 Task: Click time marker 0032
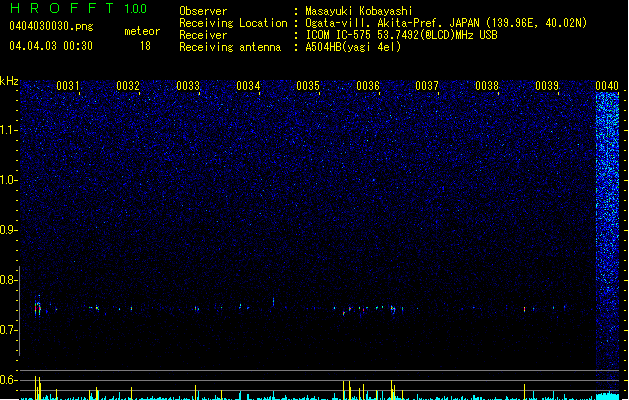click(x=128, y=86)
